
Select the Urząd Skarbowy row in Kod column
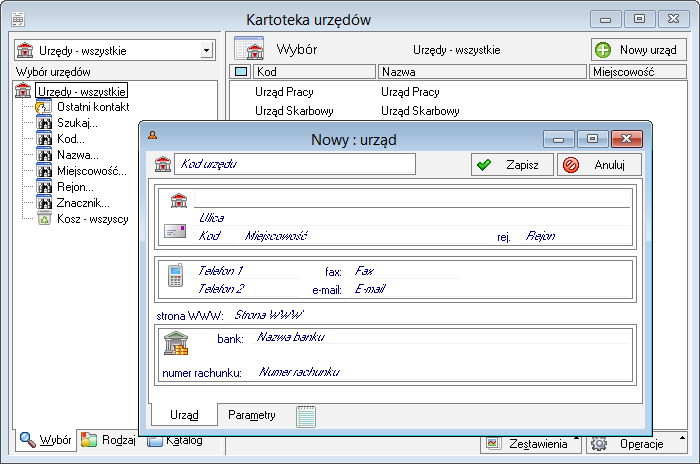(x=294, y=111)
